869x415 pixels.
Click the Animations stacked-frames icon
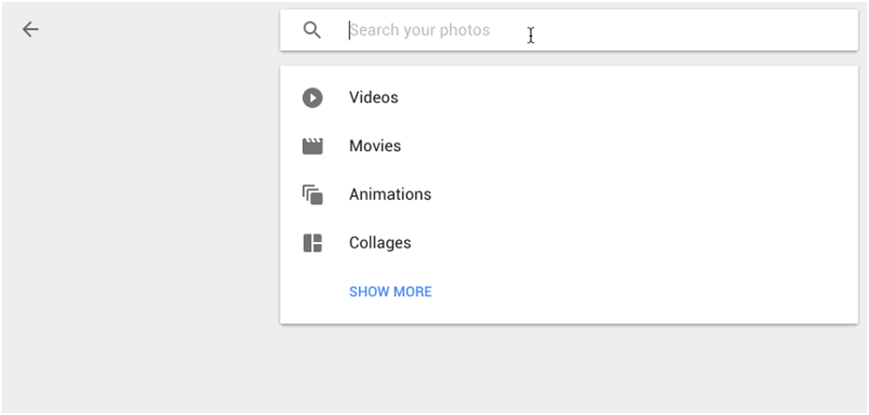313,195
